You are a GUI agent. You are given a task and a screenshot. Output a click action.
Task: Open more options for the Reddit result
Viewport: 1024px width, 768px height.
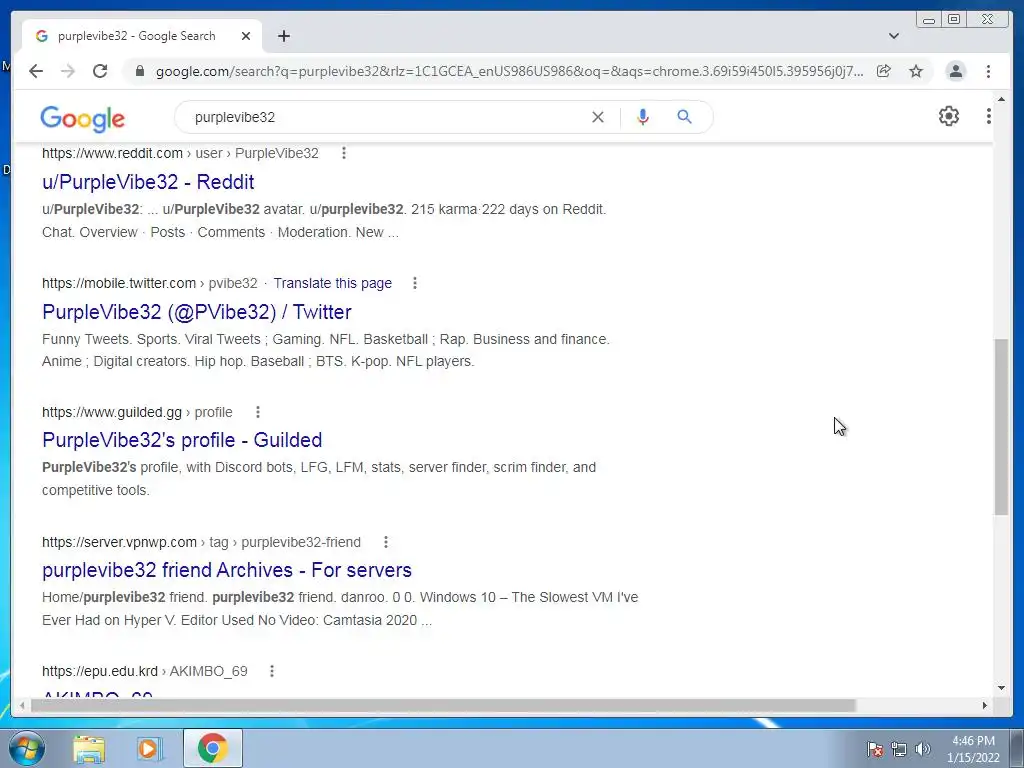click(x=344, y=153)
